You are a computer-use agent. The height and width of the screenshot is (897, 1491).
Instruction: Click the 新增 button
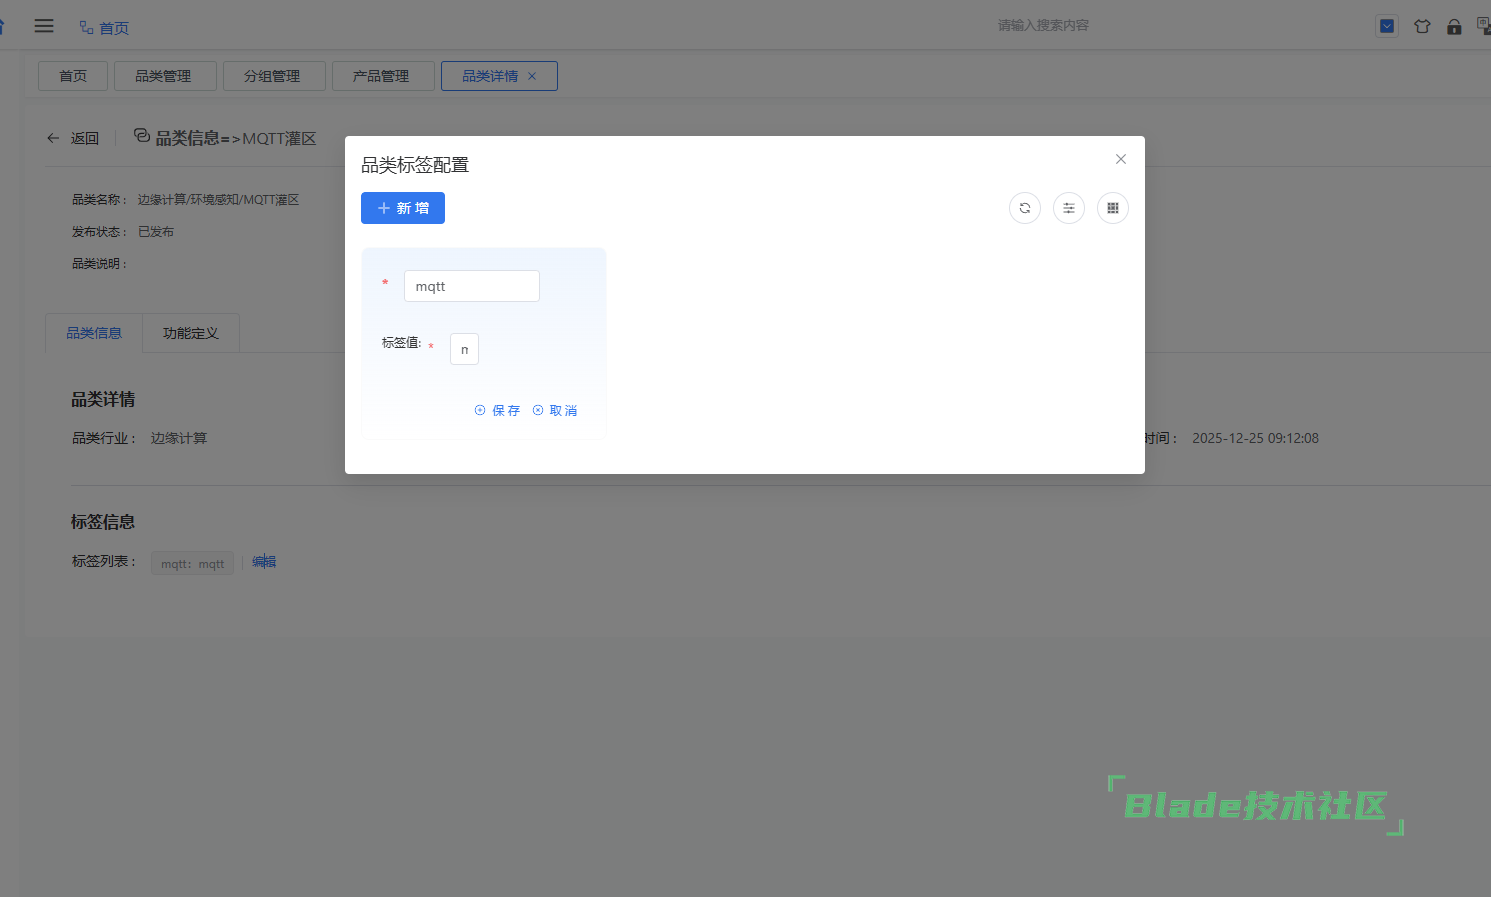click(x=403, y=208)
